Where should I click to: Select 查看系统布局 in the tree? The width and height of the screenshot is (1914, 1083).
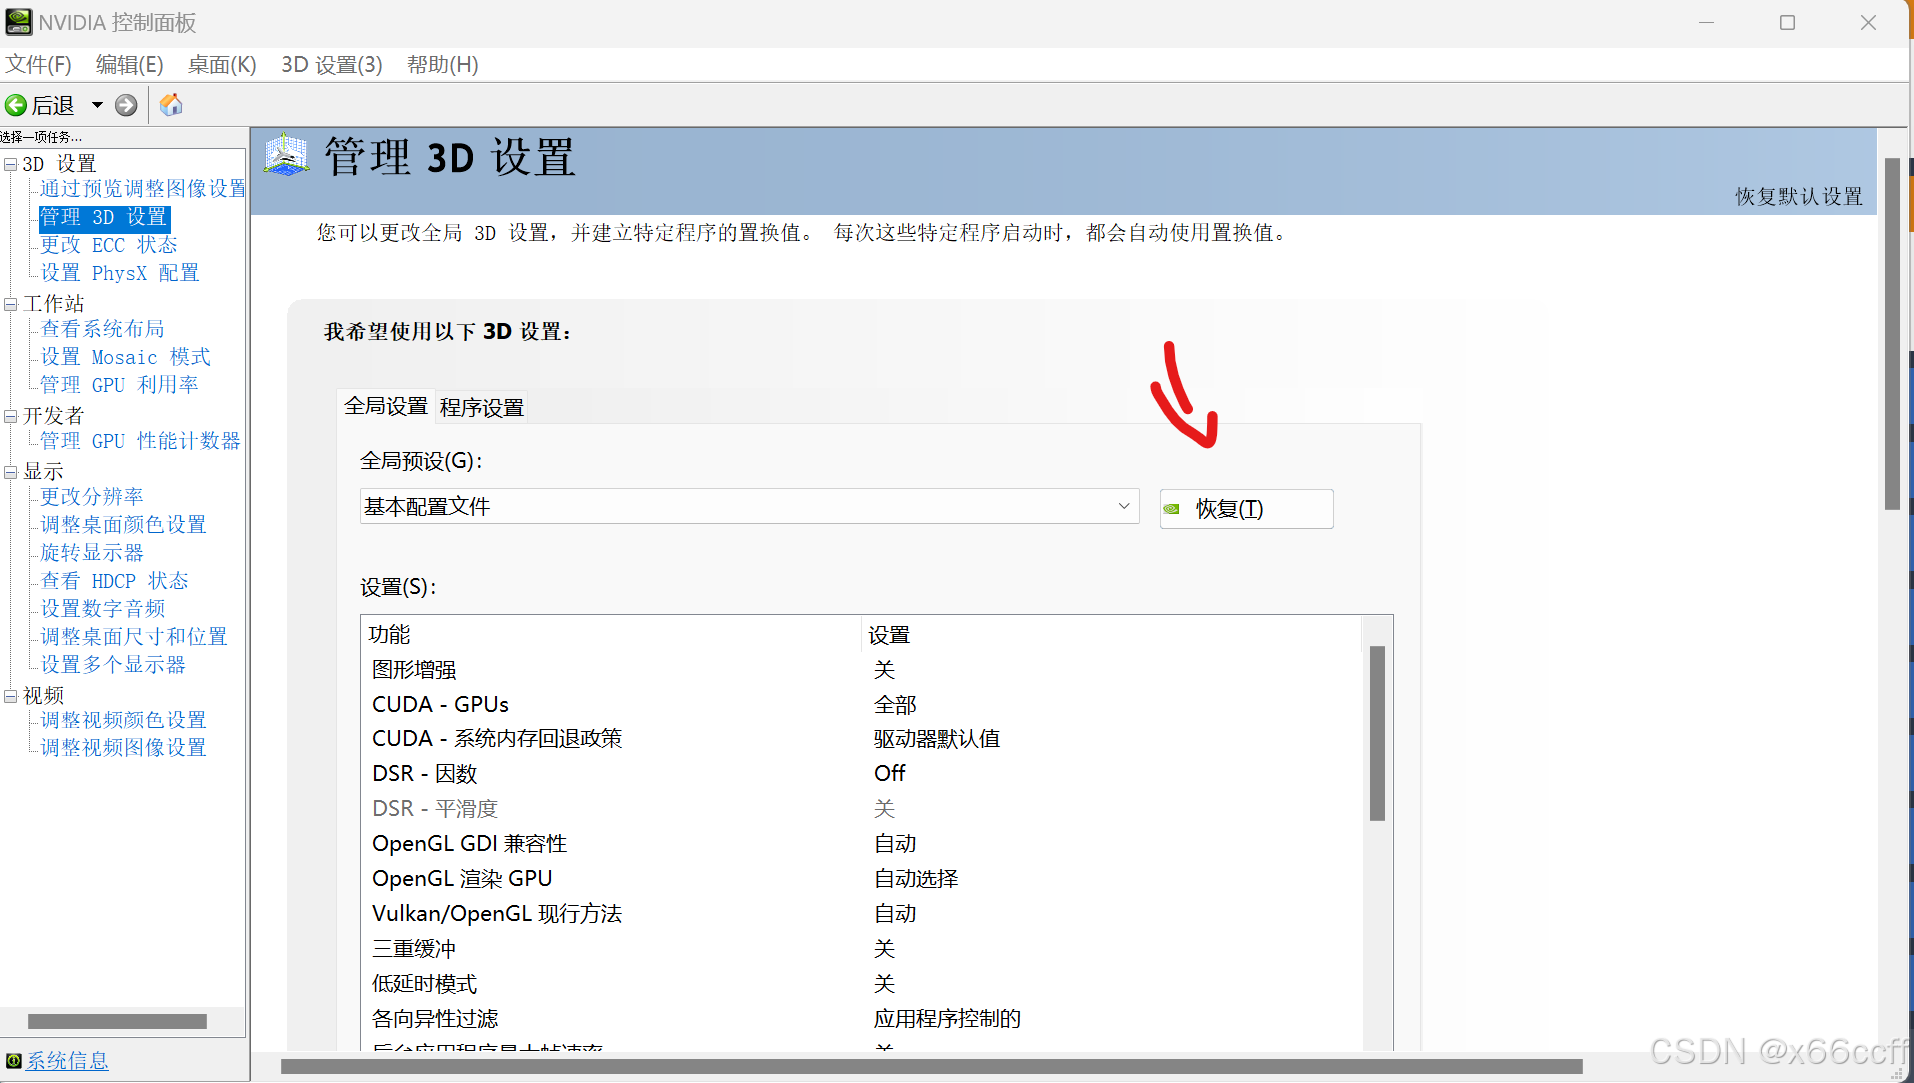[x=103, y=329]
